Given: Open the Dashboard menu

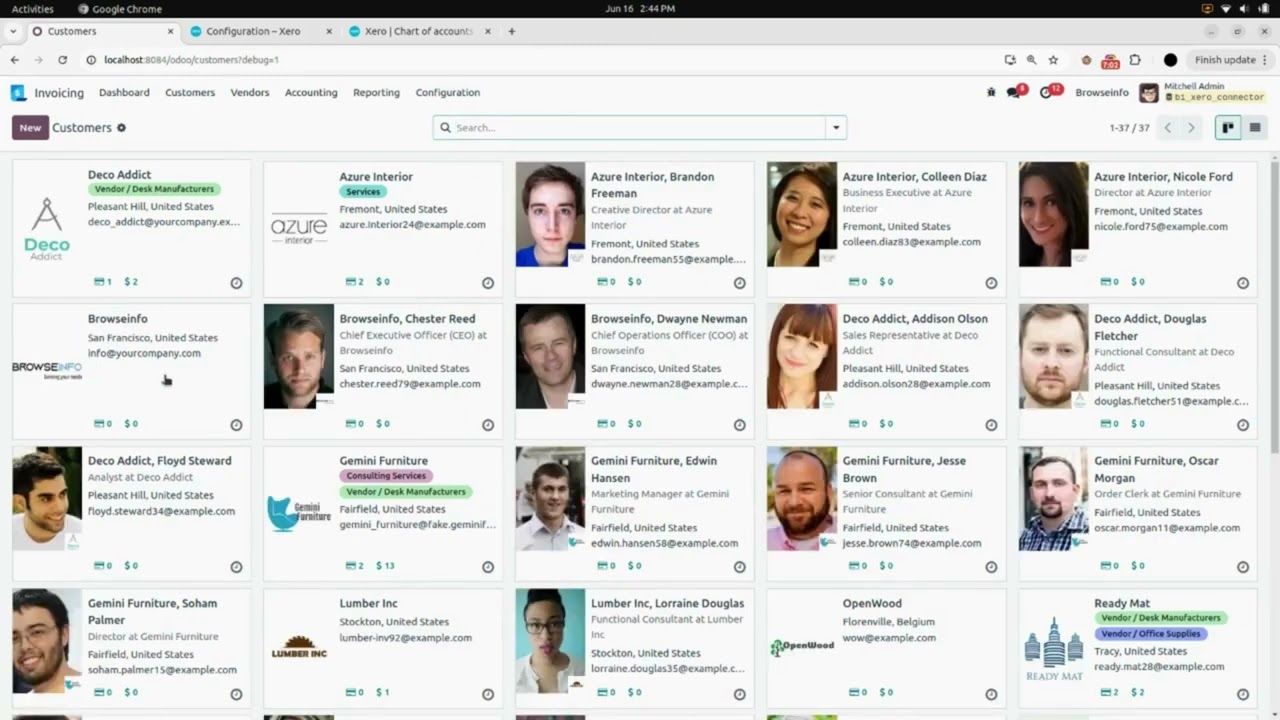Looking at the screenshot, I should (124, 92).
